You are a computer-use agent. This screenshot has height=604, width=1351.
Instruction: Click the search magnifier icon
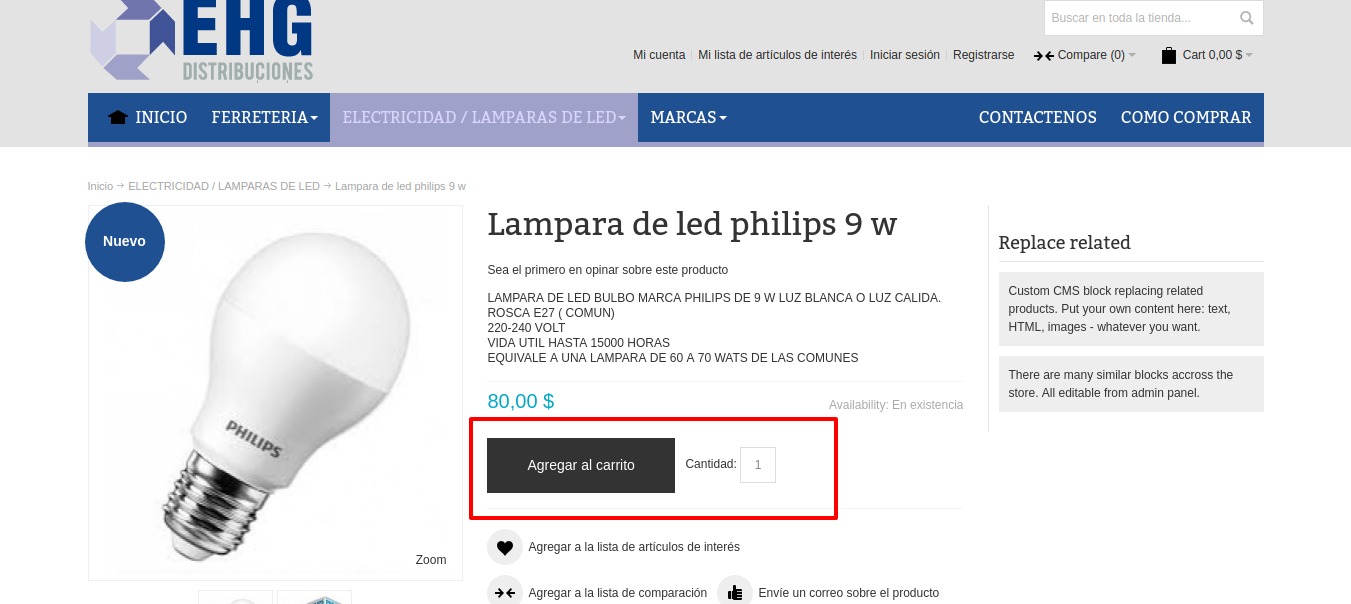point(1246,18)
